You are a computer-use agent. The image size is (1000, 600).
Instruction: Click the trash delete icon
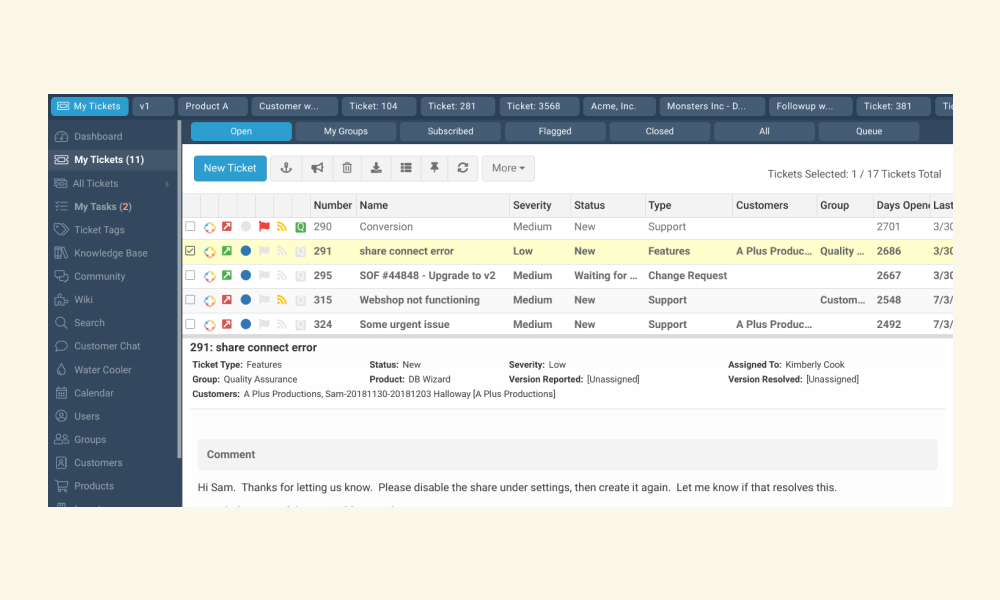click(347, 168)
